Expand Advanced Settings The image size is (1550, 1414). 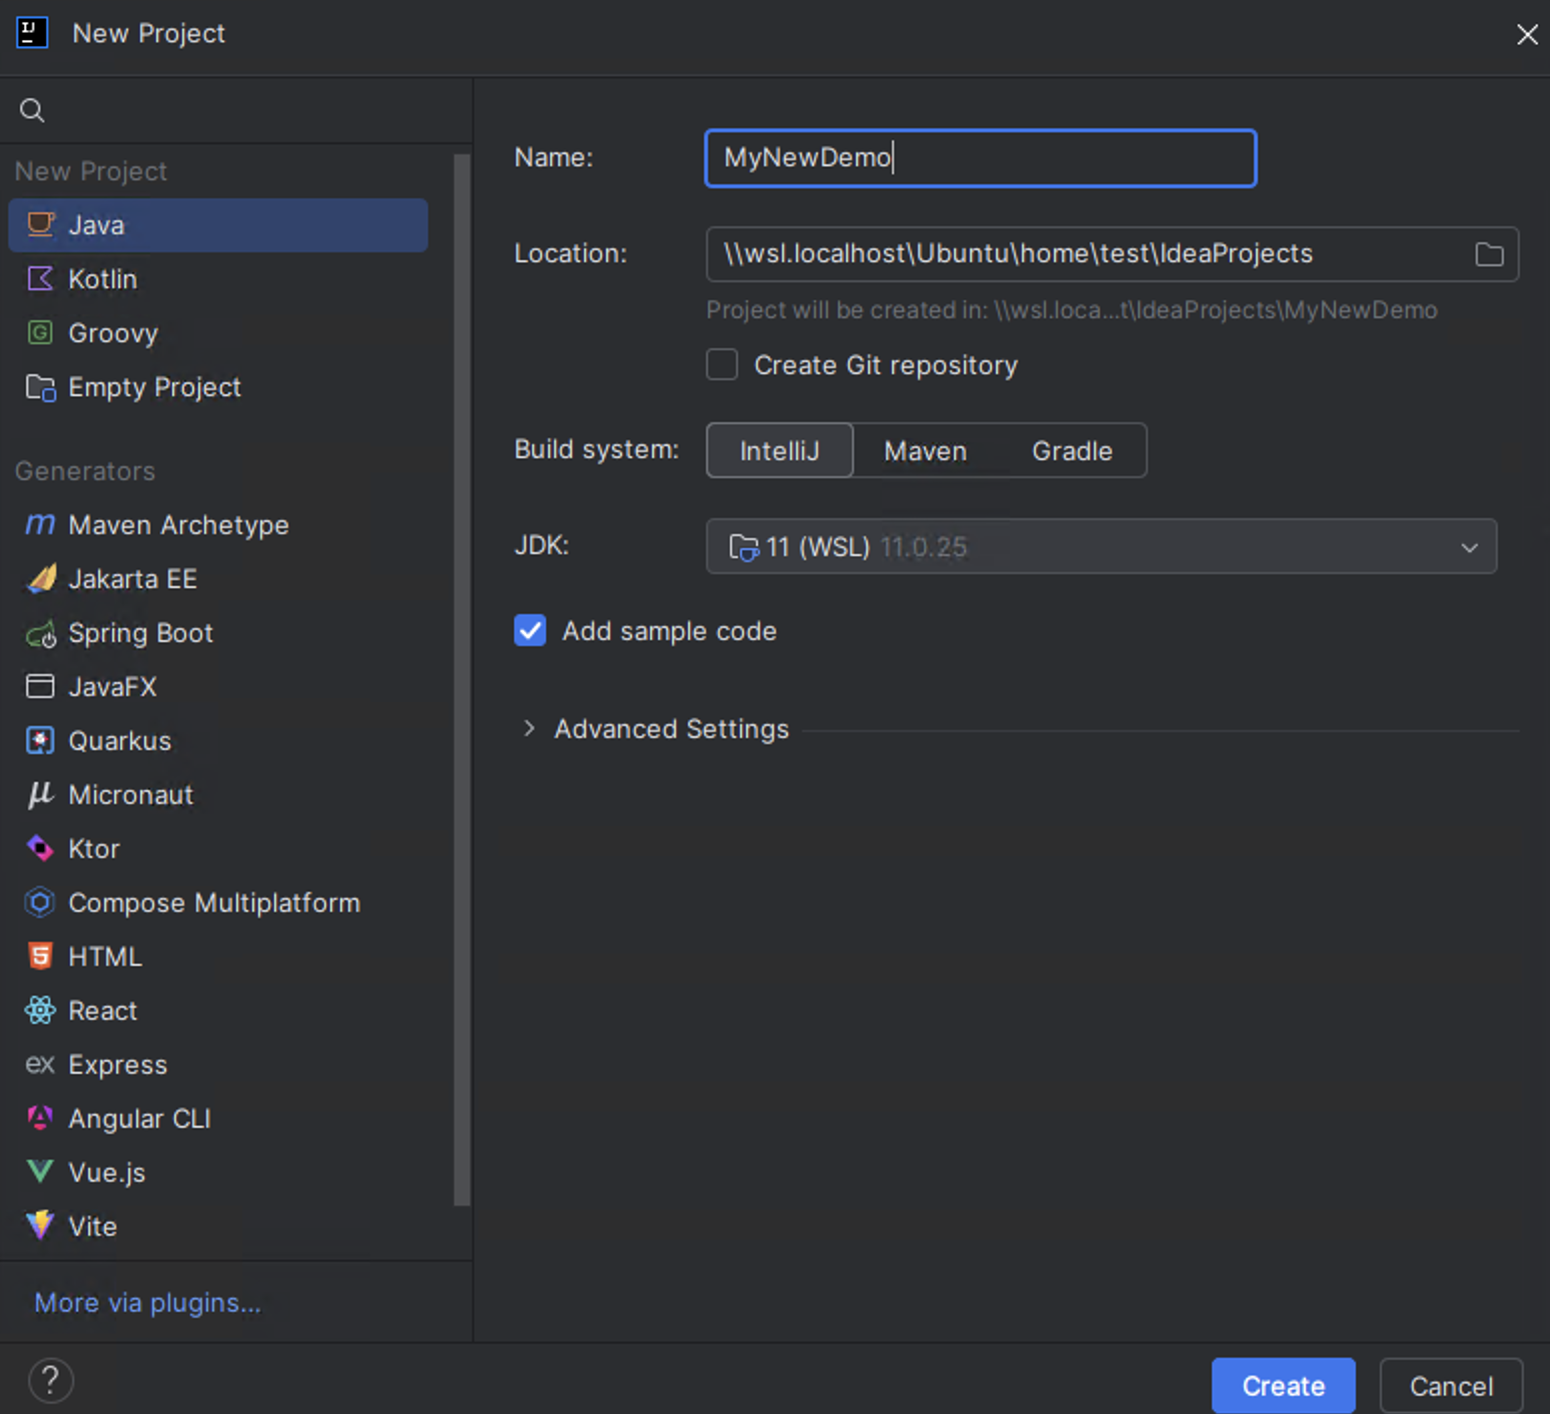(x=656, y=728)
